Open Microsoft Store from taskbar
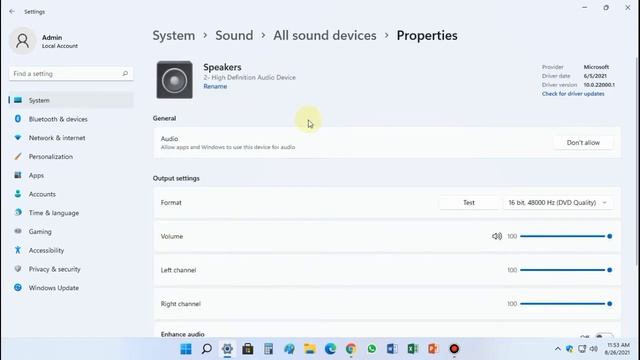This screenshot has height=360, width=640. (248, 349)
